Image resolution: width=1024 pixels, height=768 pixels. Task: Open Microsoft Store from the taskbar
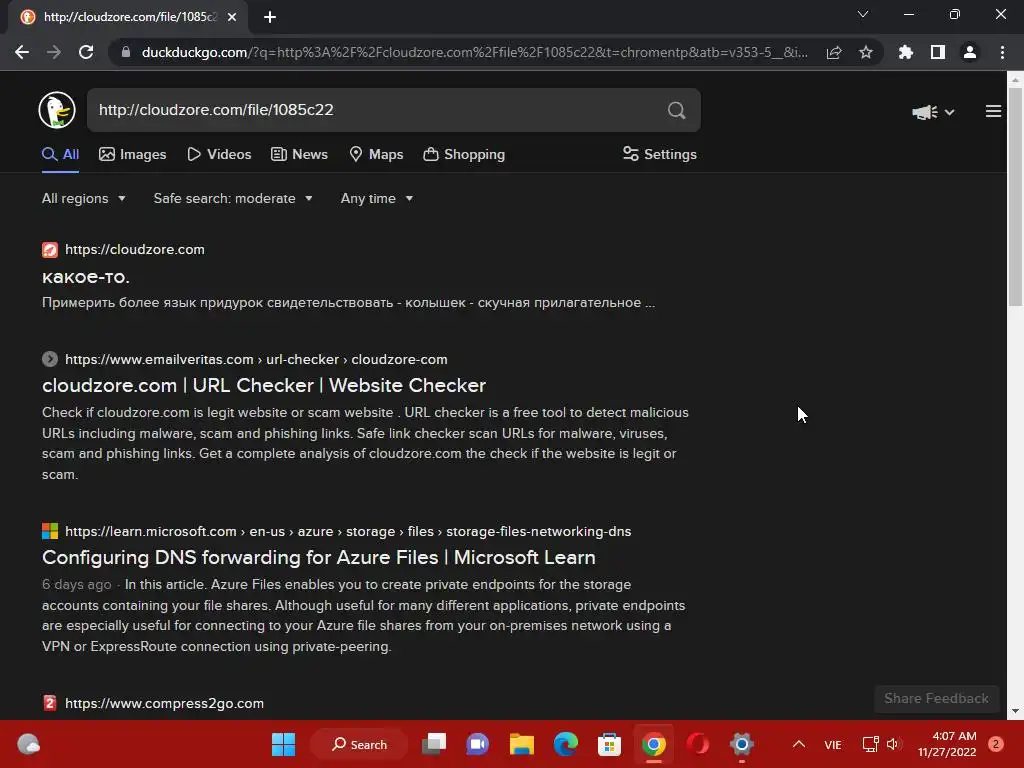(x=609, y=744)
